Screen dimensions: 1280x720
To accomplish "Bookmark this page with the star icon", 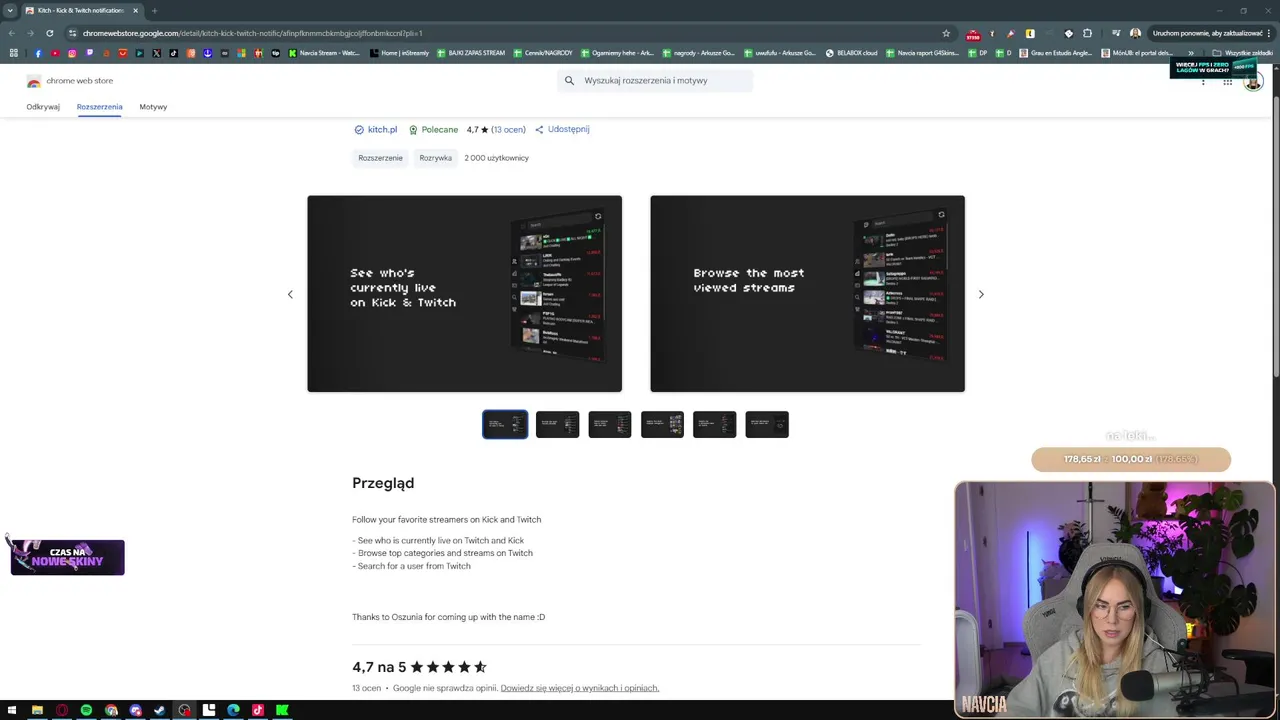I will (946, 33).
